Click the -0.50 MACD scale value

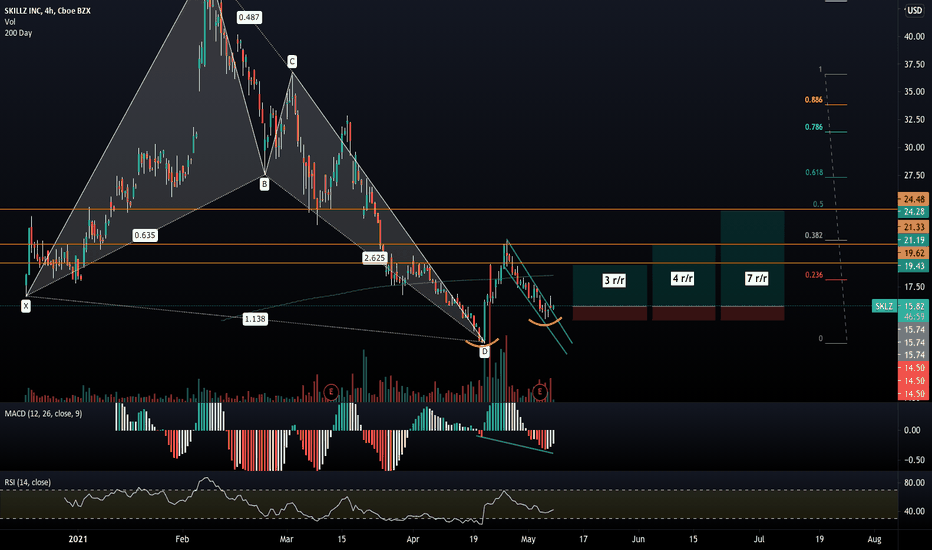pyautogui.click(x=914, y=460)
